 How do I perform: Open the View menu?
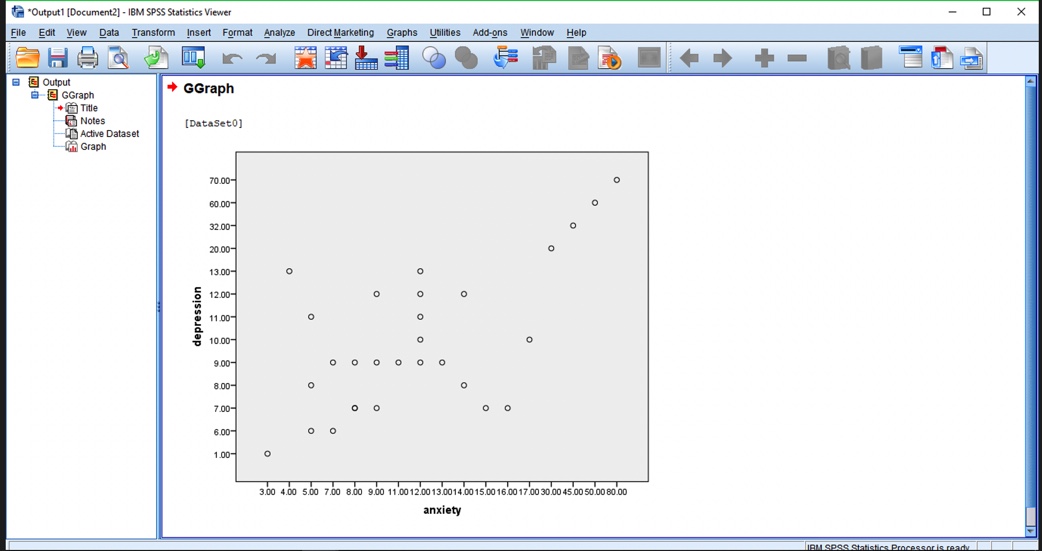click(76, 33)
